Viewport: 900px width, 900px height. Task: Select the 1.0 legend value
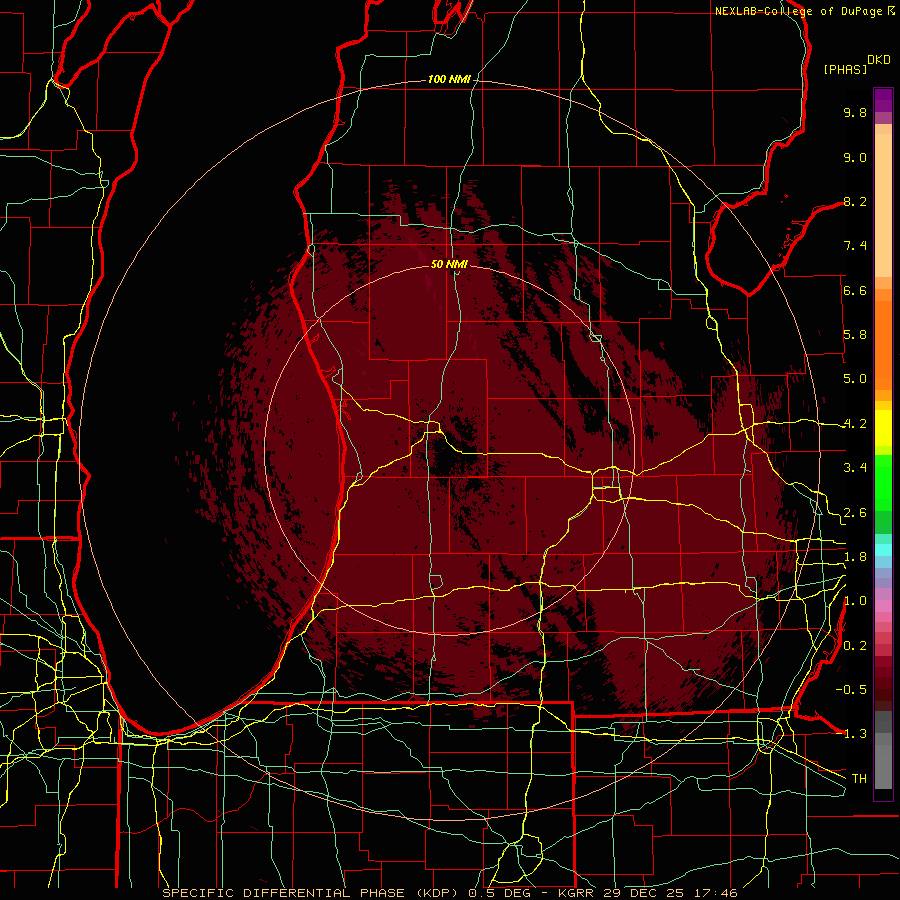click(x=855, y=601)
